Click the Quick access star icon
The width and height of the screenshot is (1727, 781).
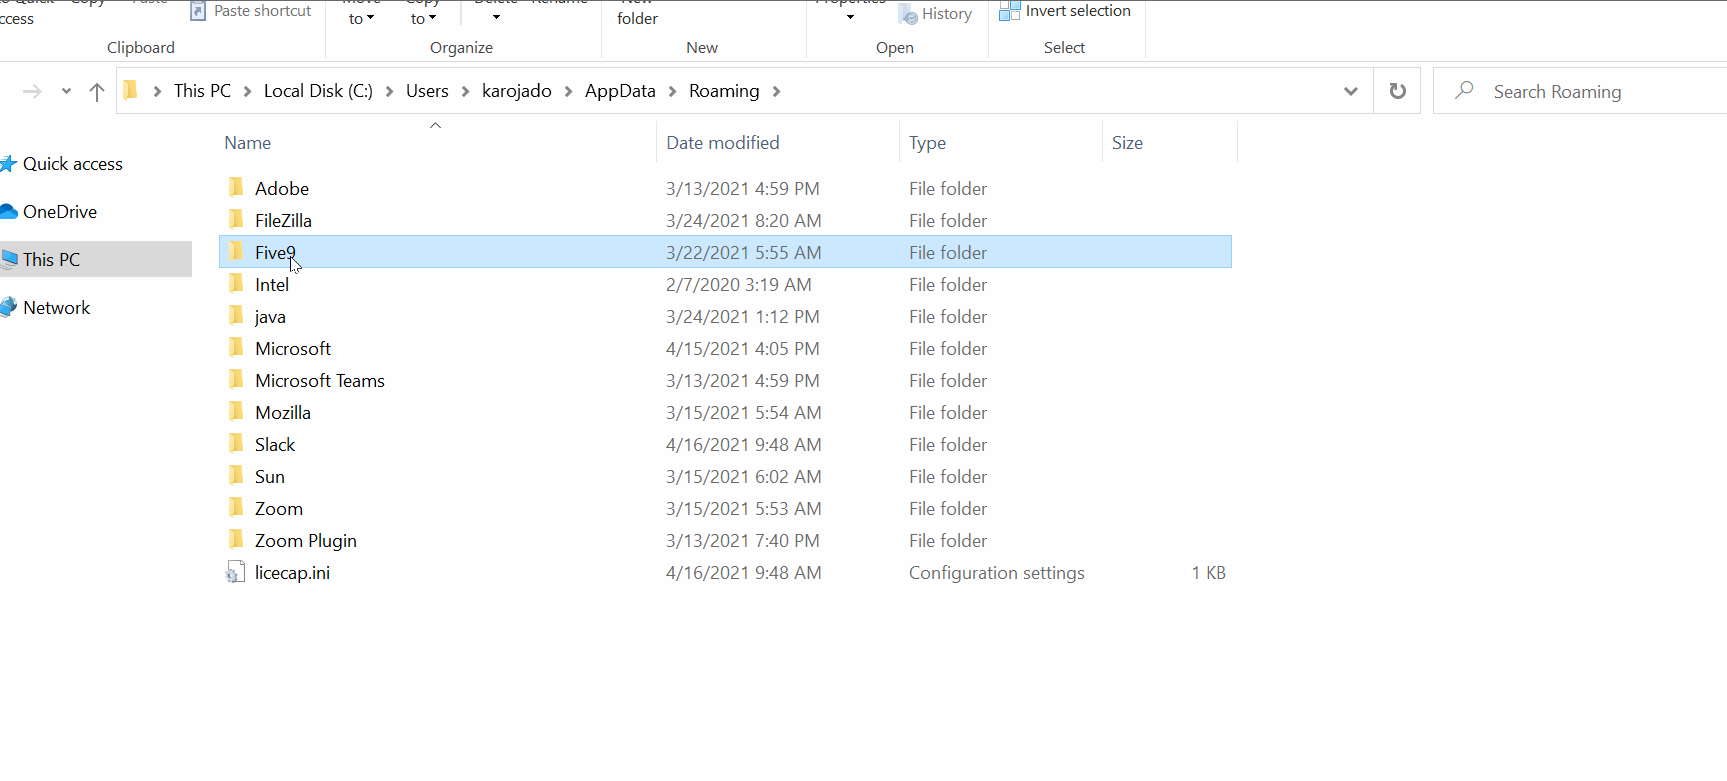click(9, 164)
